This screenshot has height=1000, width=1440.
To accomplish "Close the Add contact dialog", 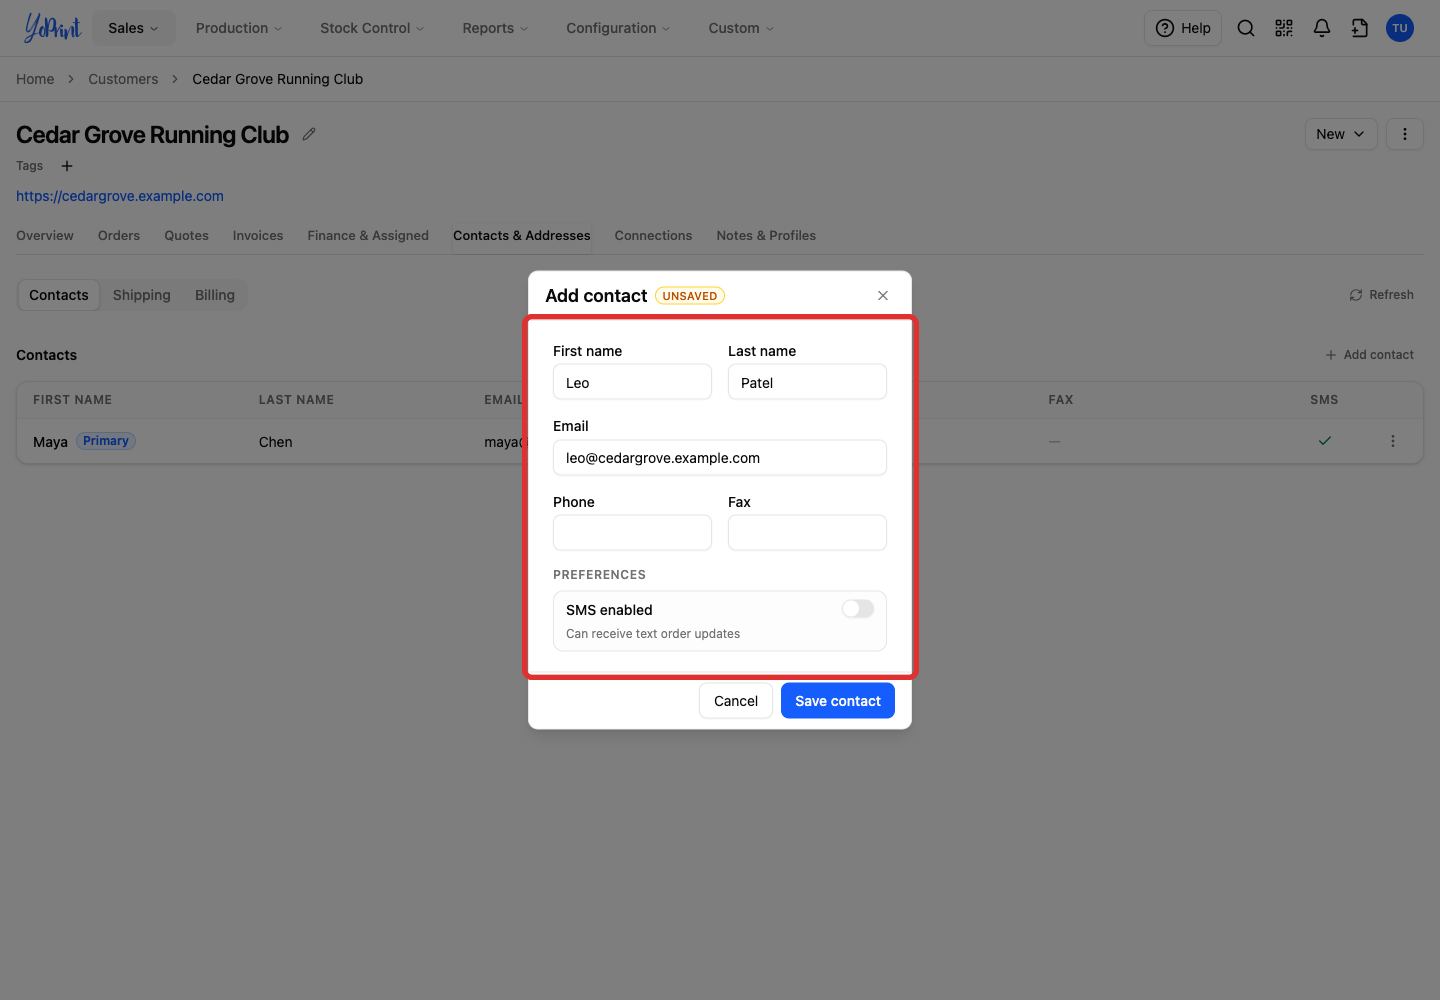I will (883, 295).
